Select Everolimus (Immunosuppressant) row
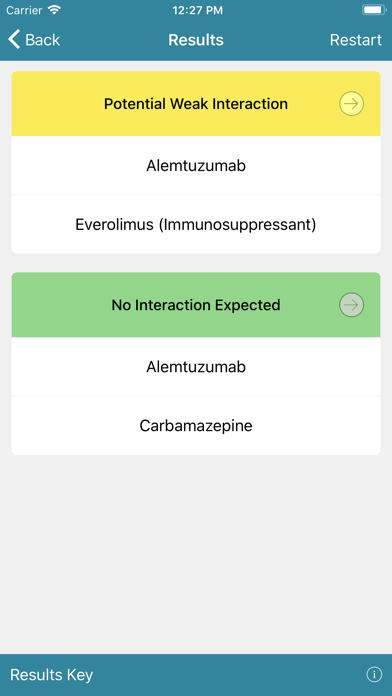392x696 pixels. click(x=196, y=224)
